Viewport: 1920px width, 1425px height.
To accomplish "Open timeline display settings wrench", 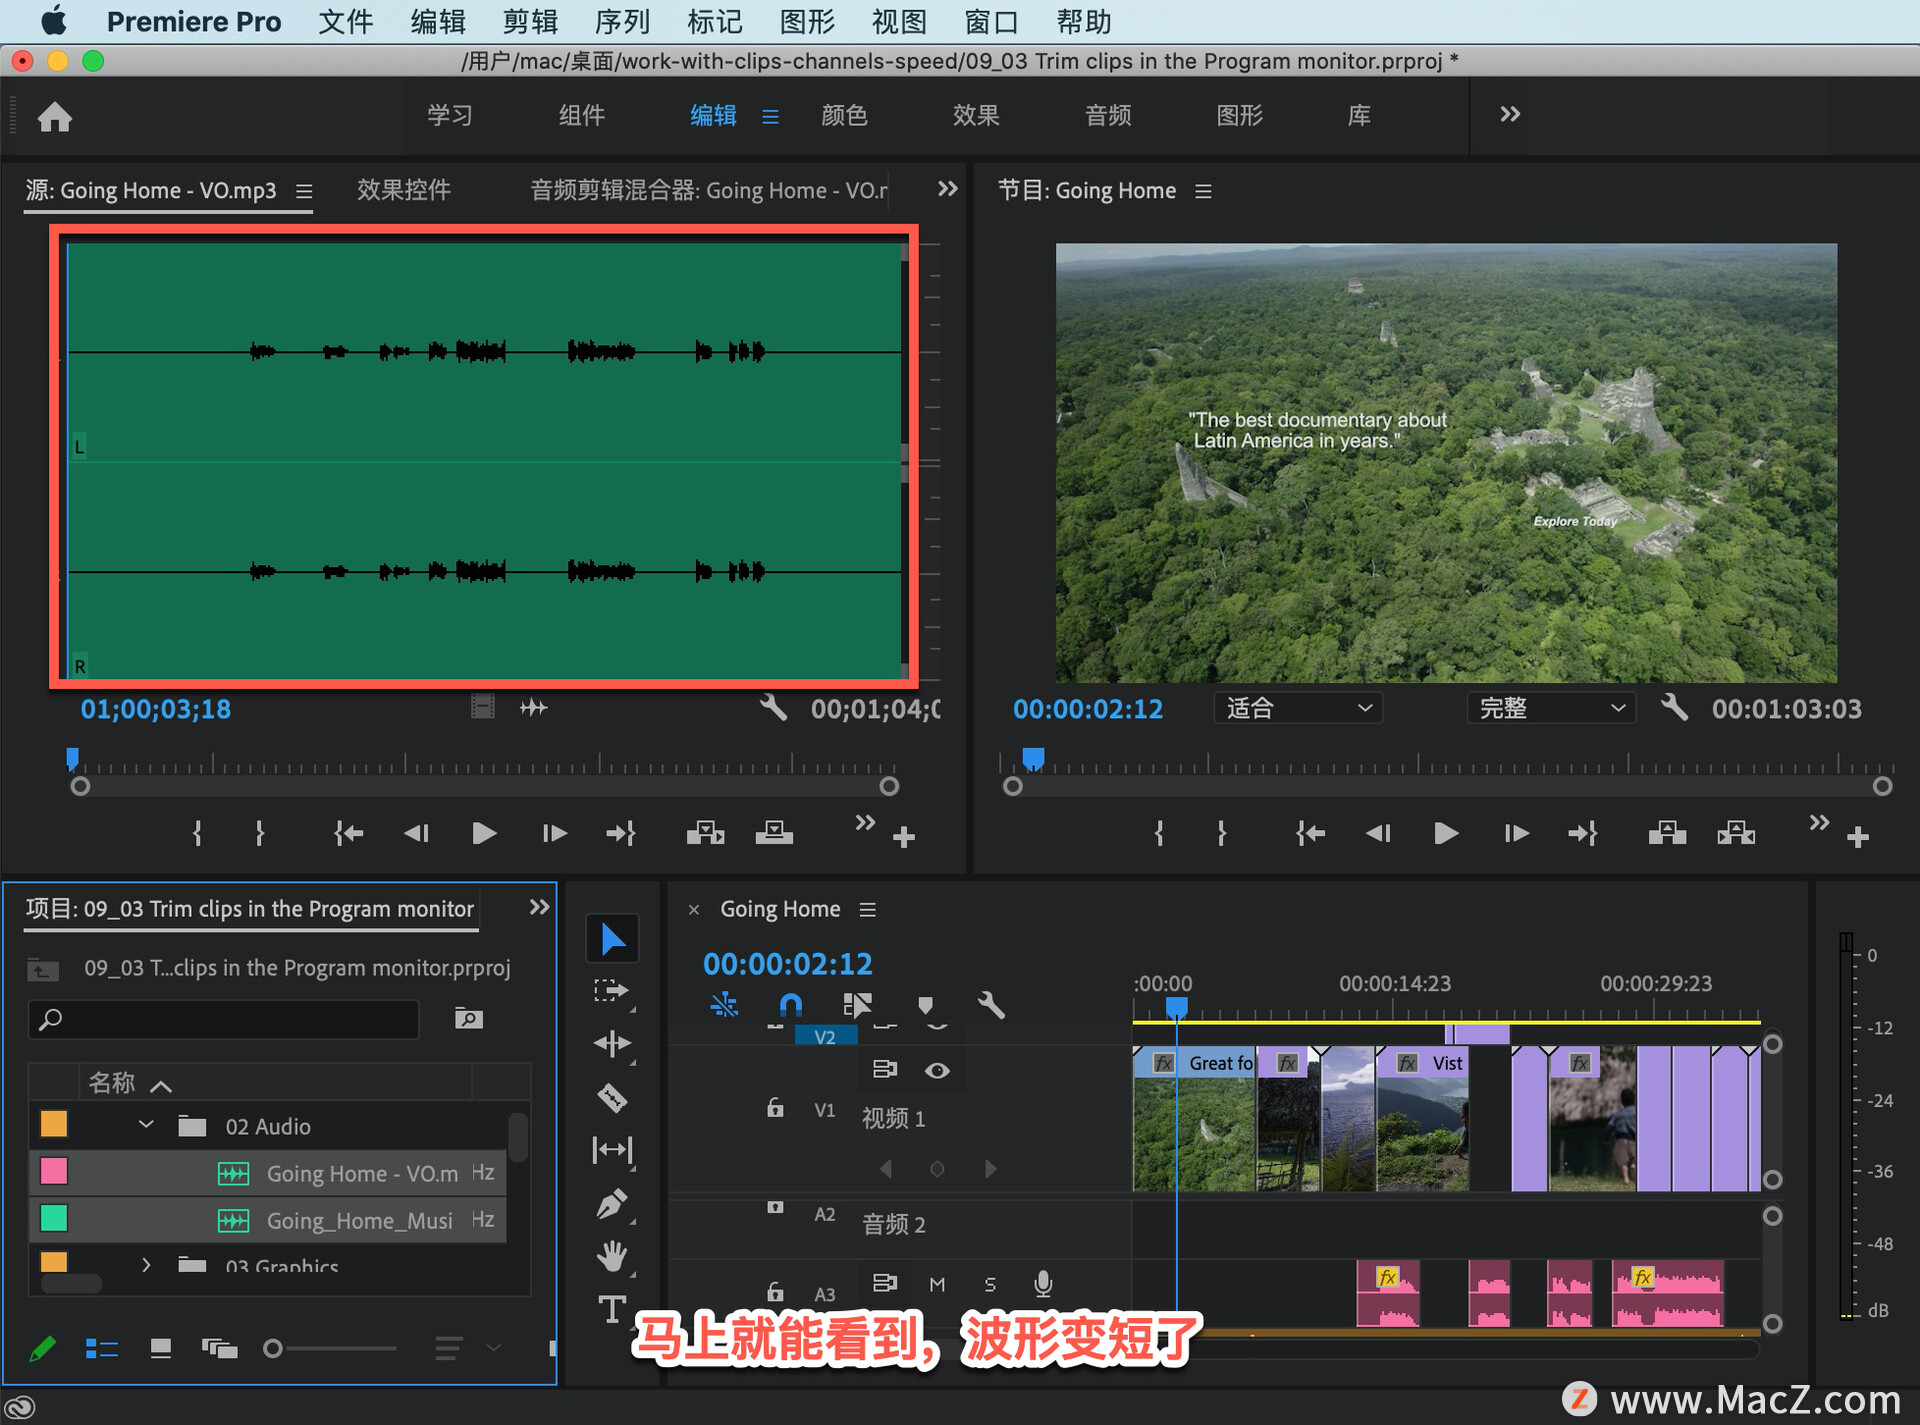I will click(990, 1005).
